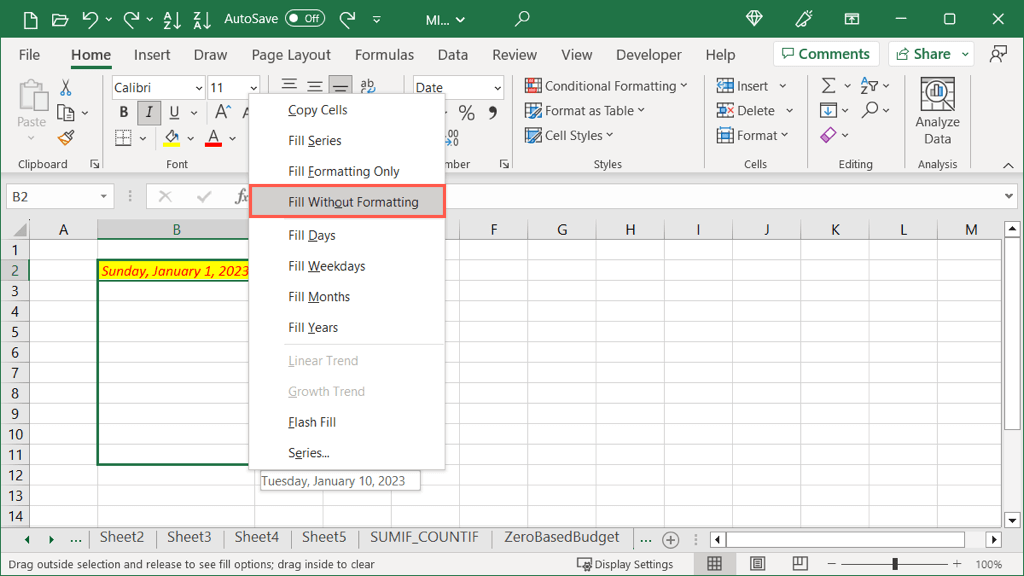Open the Formulas ribbon tab
Image resolution: width=1024 pixels, height=576 pixels.
[x=384, y=55]
